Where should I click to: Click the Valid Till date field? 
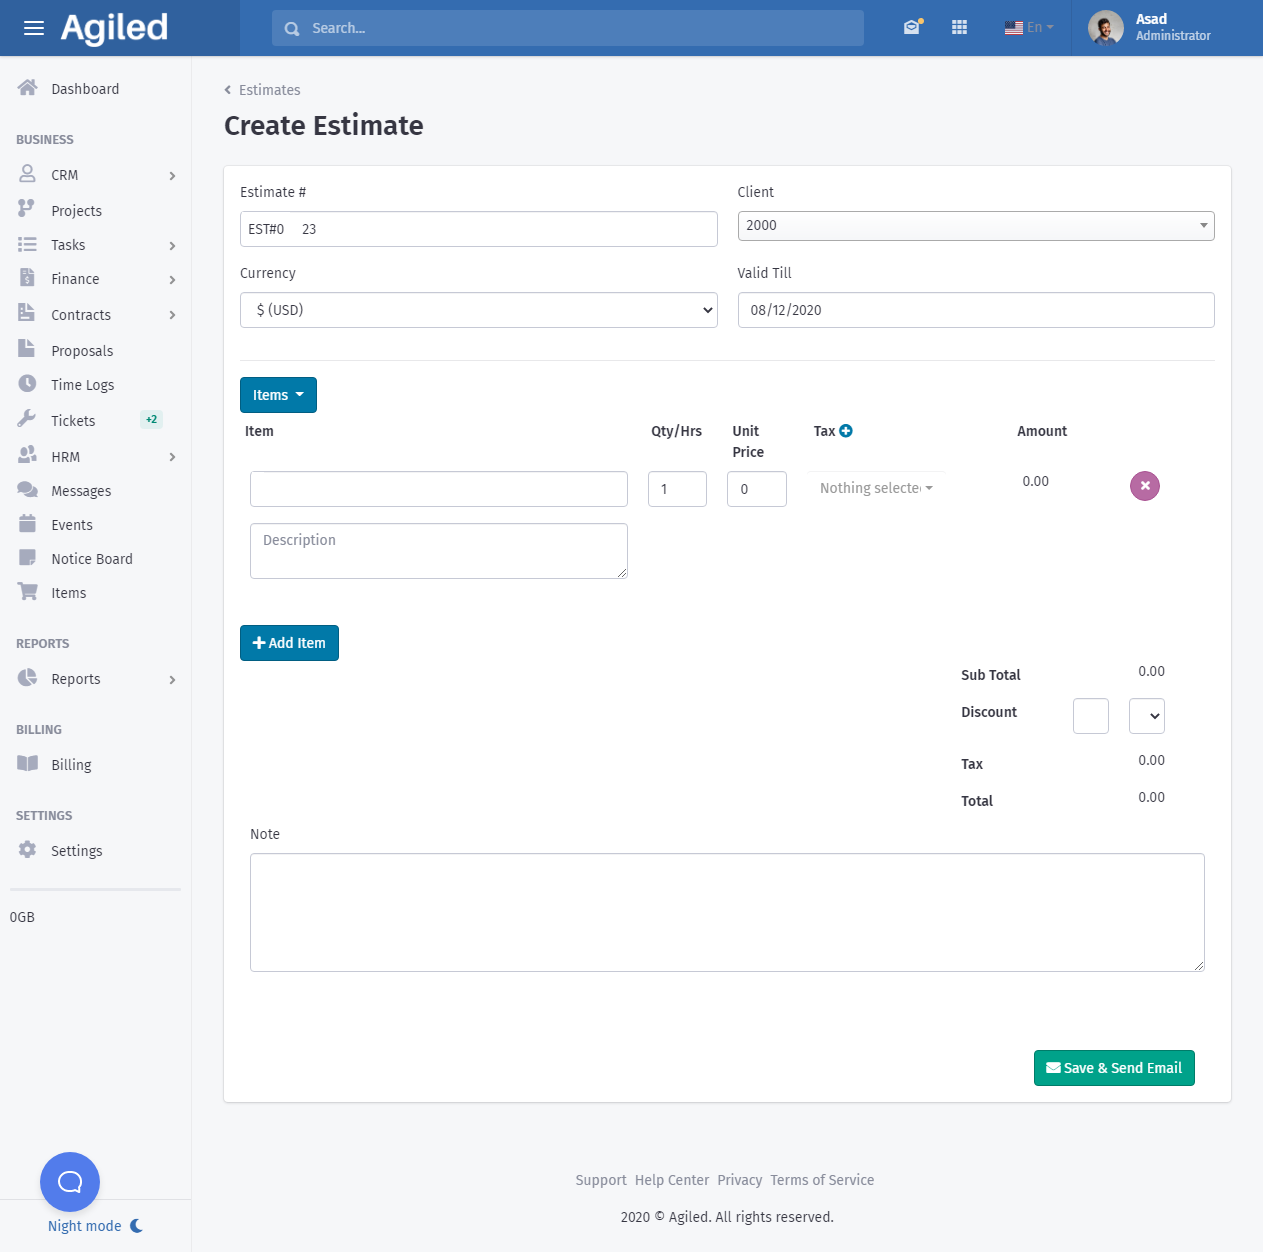coord(975,310)
